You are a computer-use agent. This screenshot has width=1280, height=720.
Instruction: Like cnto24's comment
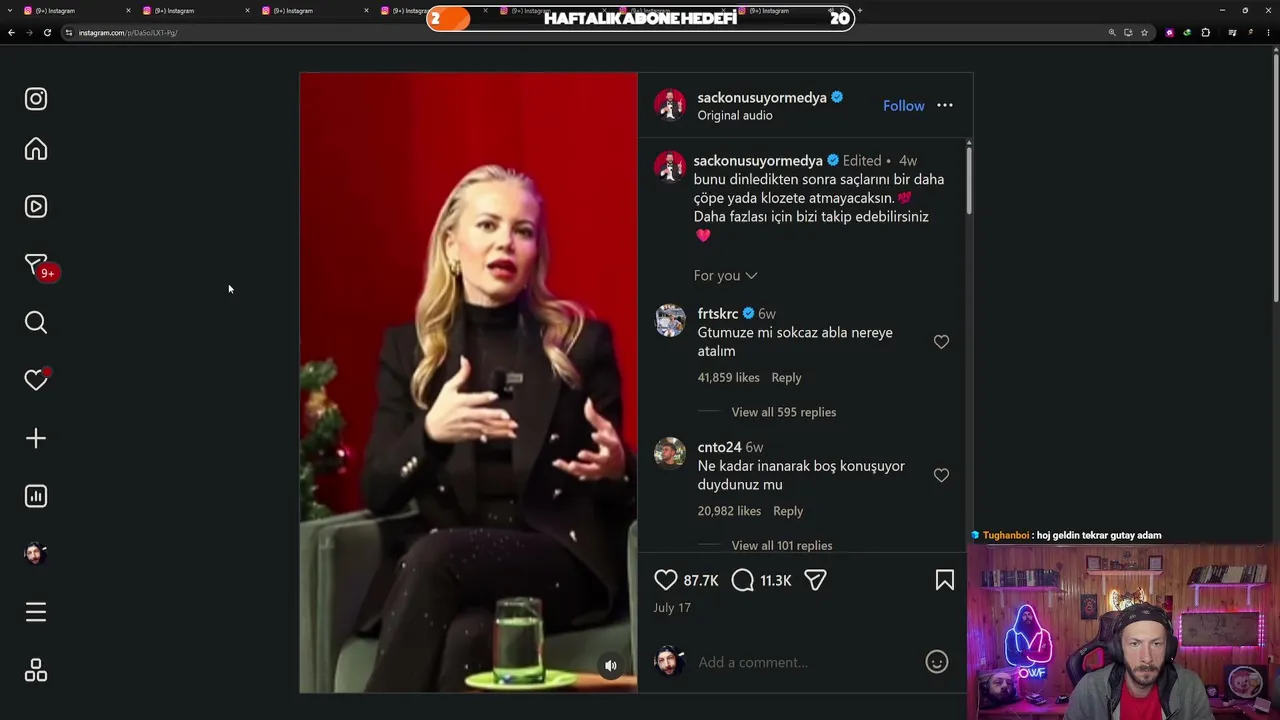pyautogui.click(x=941, y=475)
